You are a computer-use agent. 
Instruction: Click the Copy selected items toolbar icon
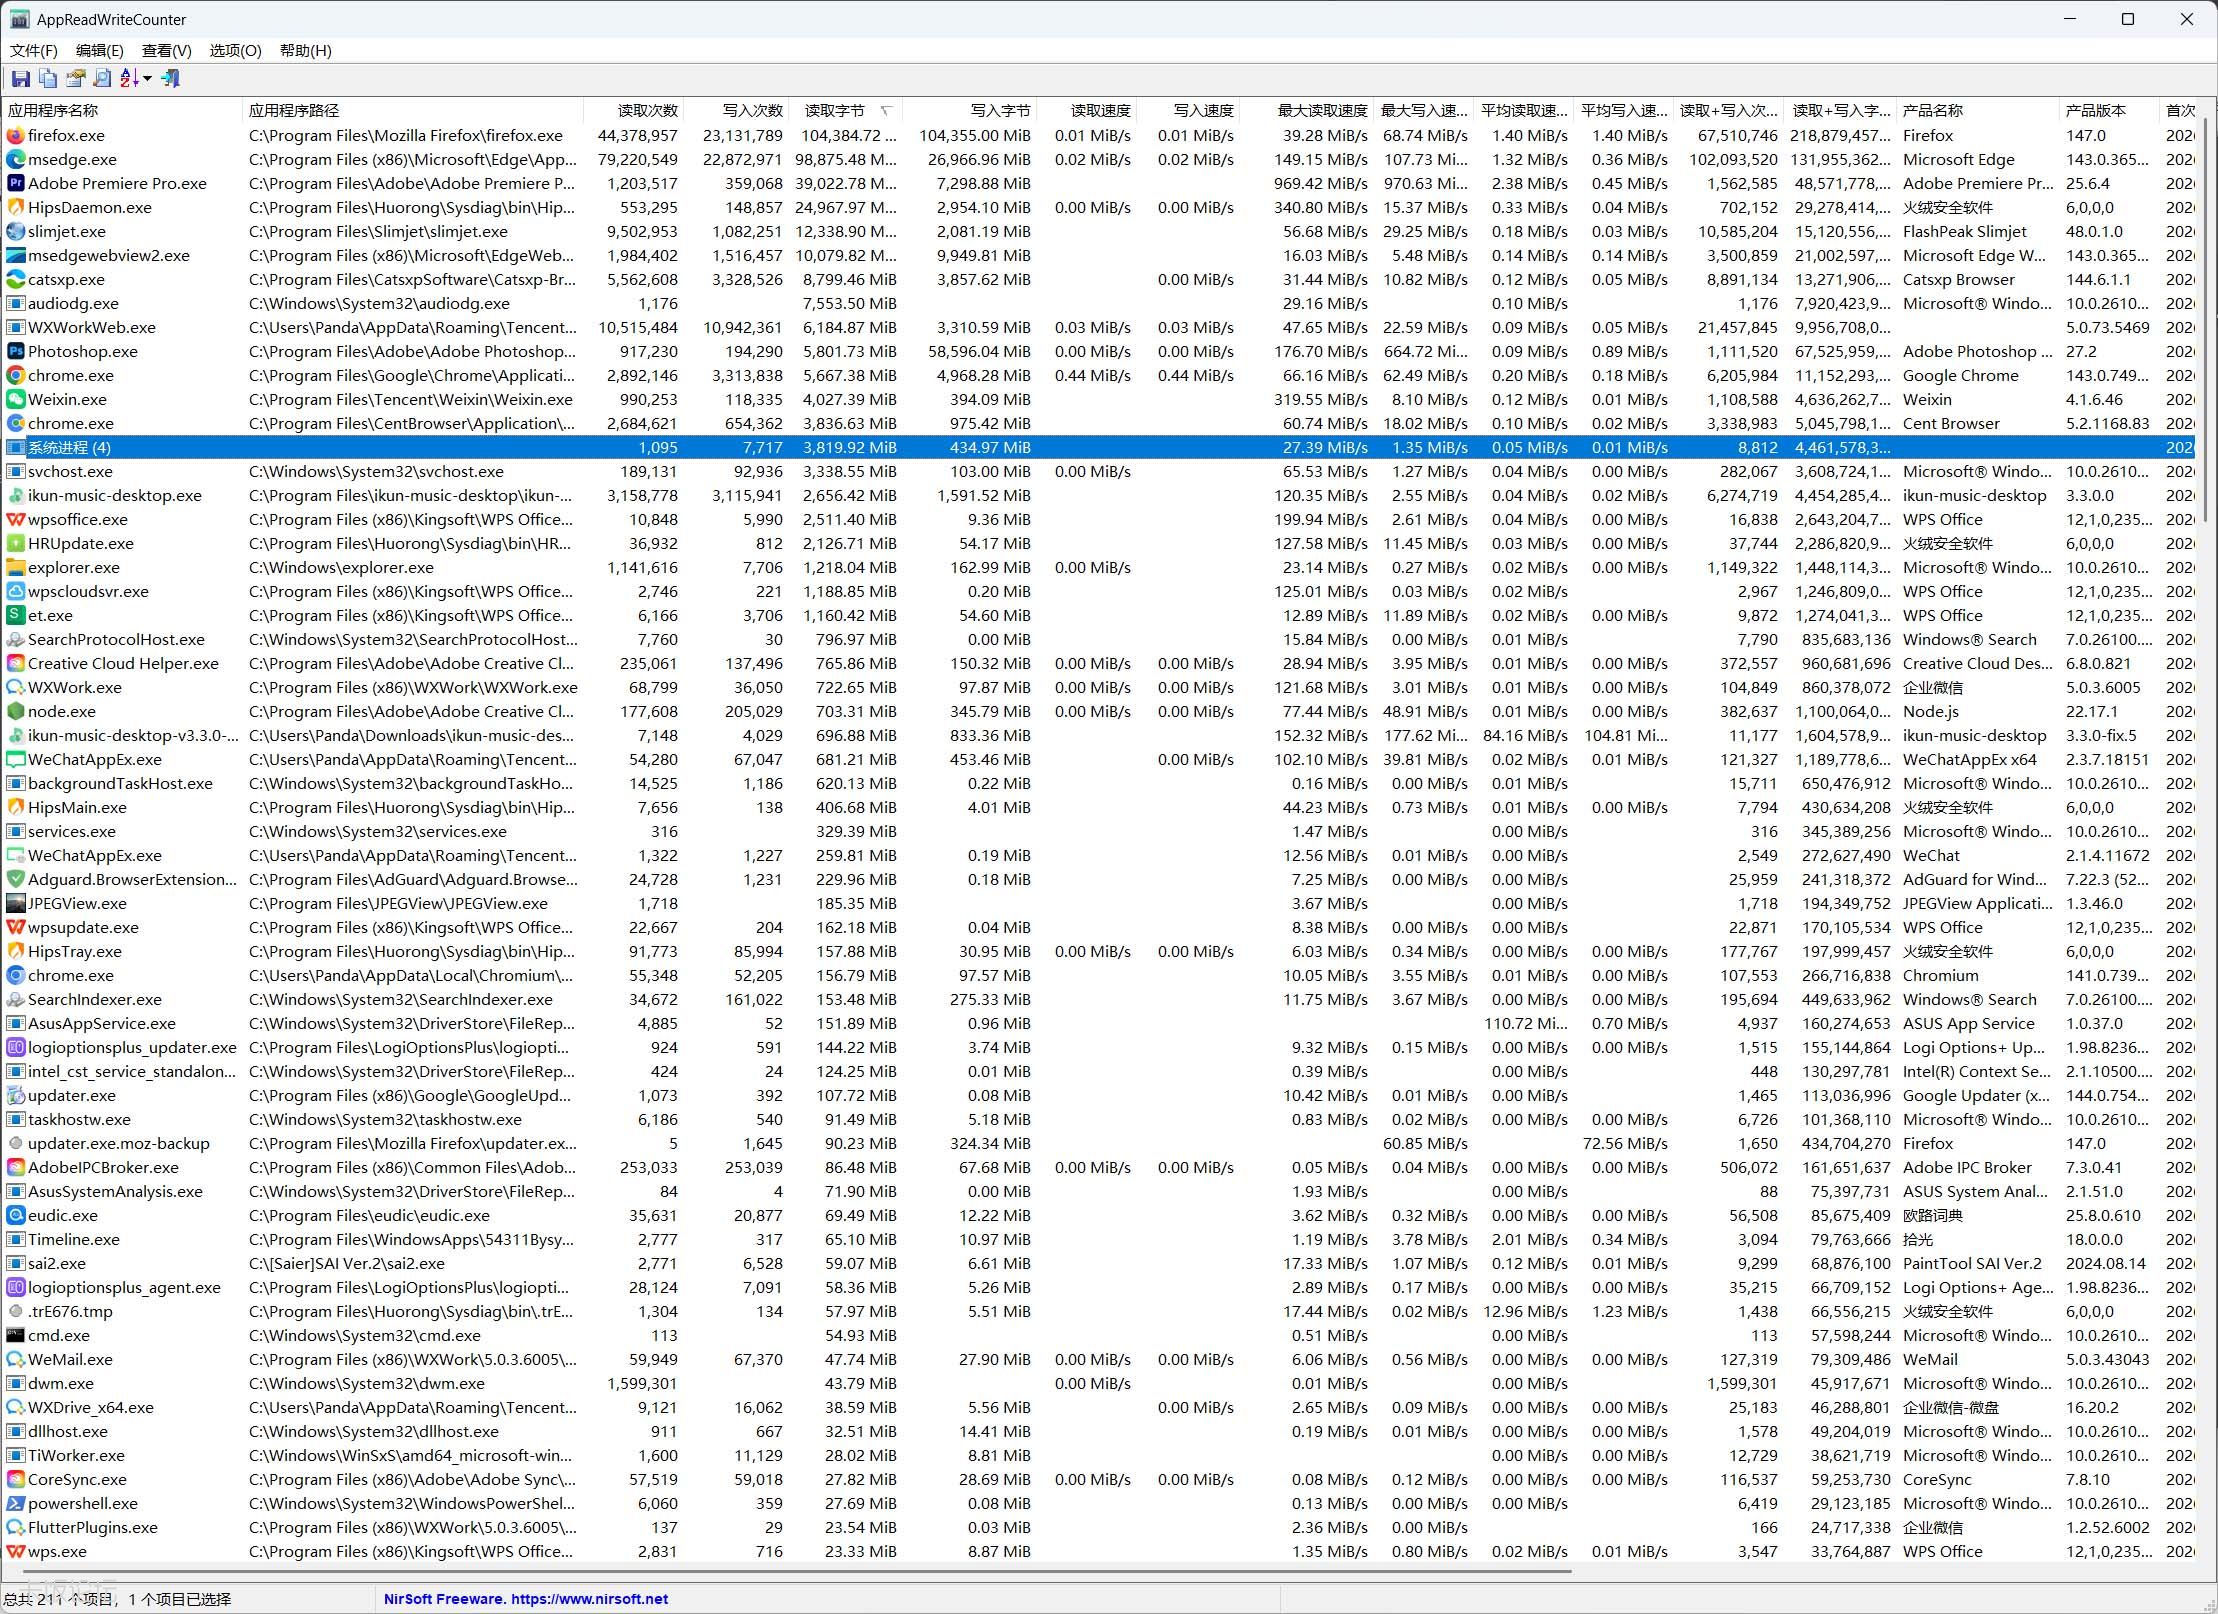click(x=48, y=79)
